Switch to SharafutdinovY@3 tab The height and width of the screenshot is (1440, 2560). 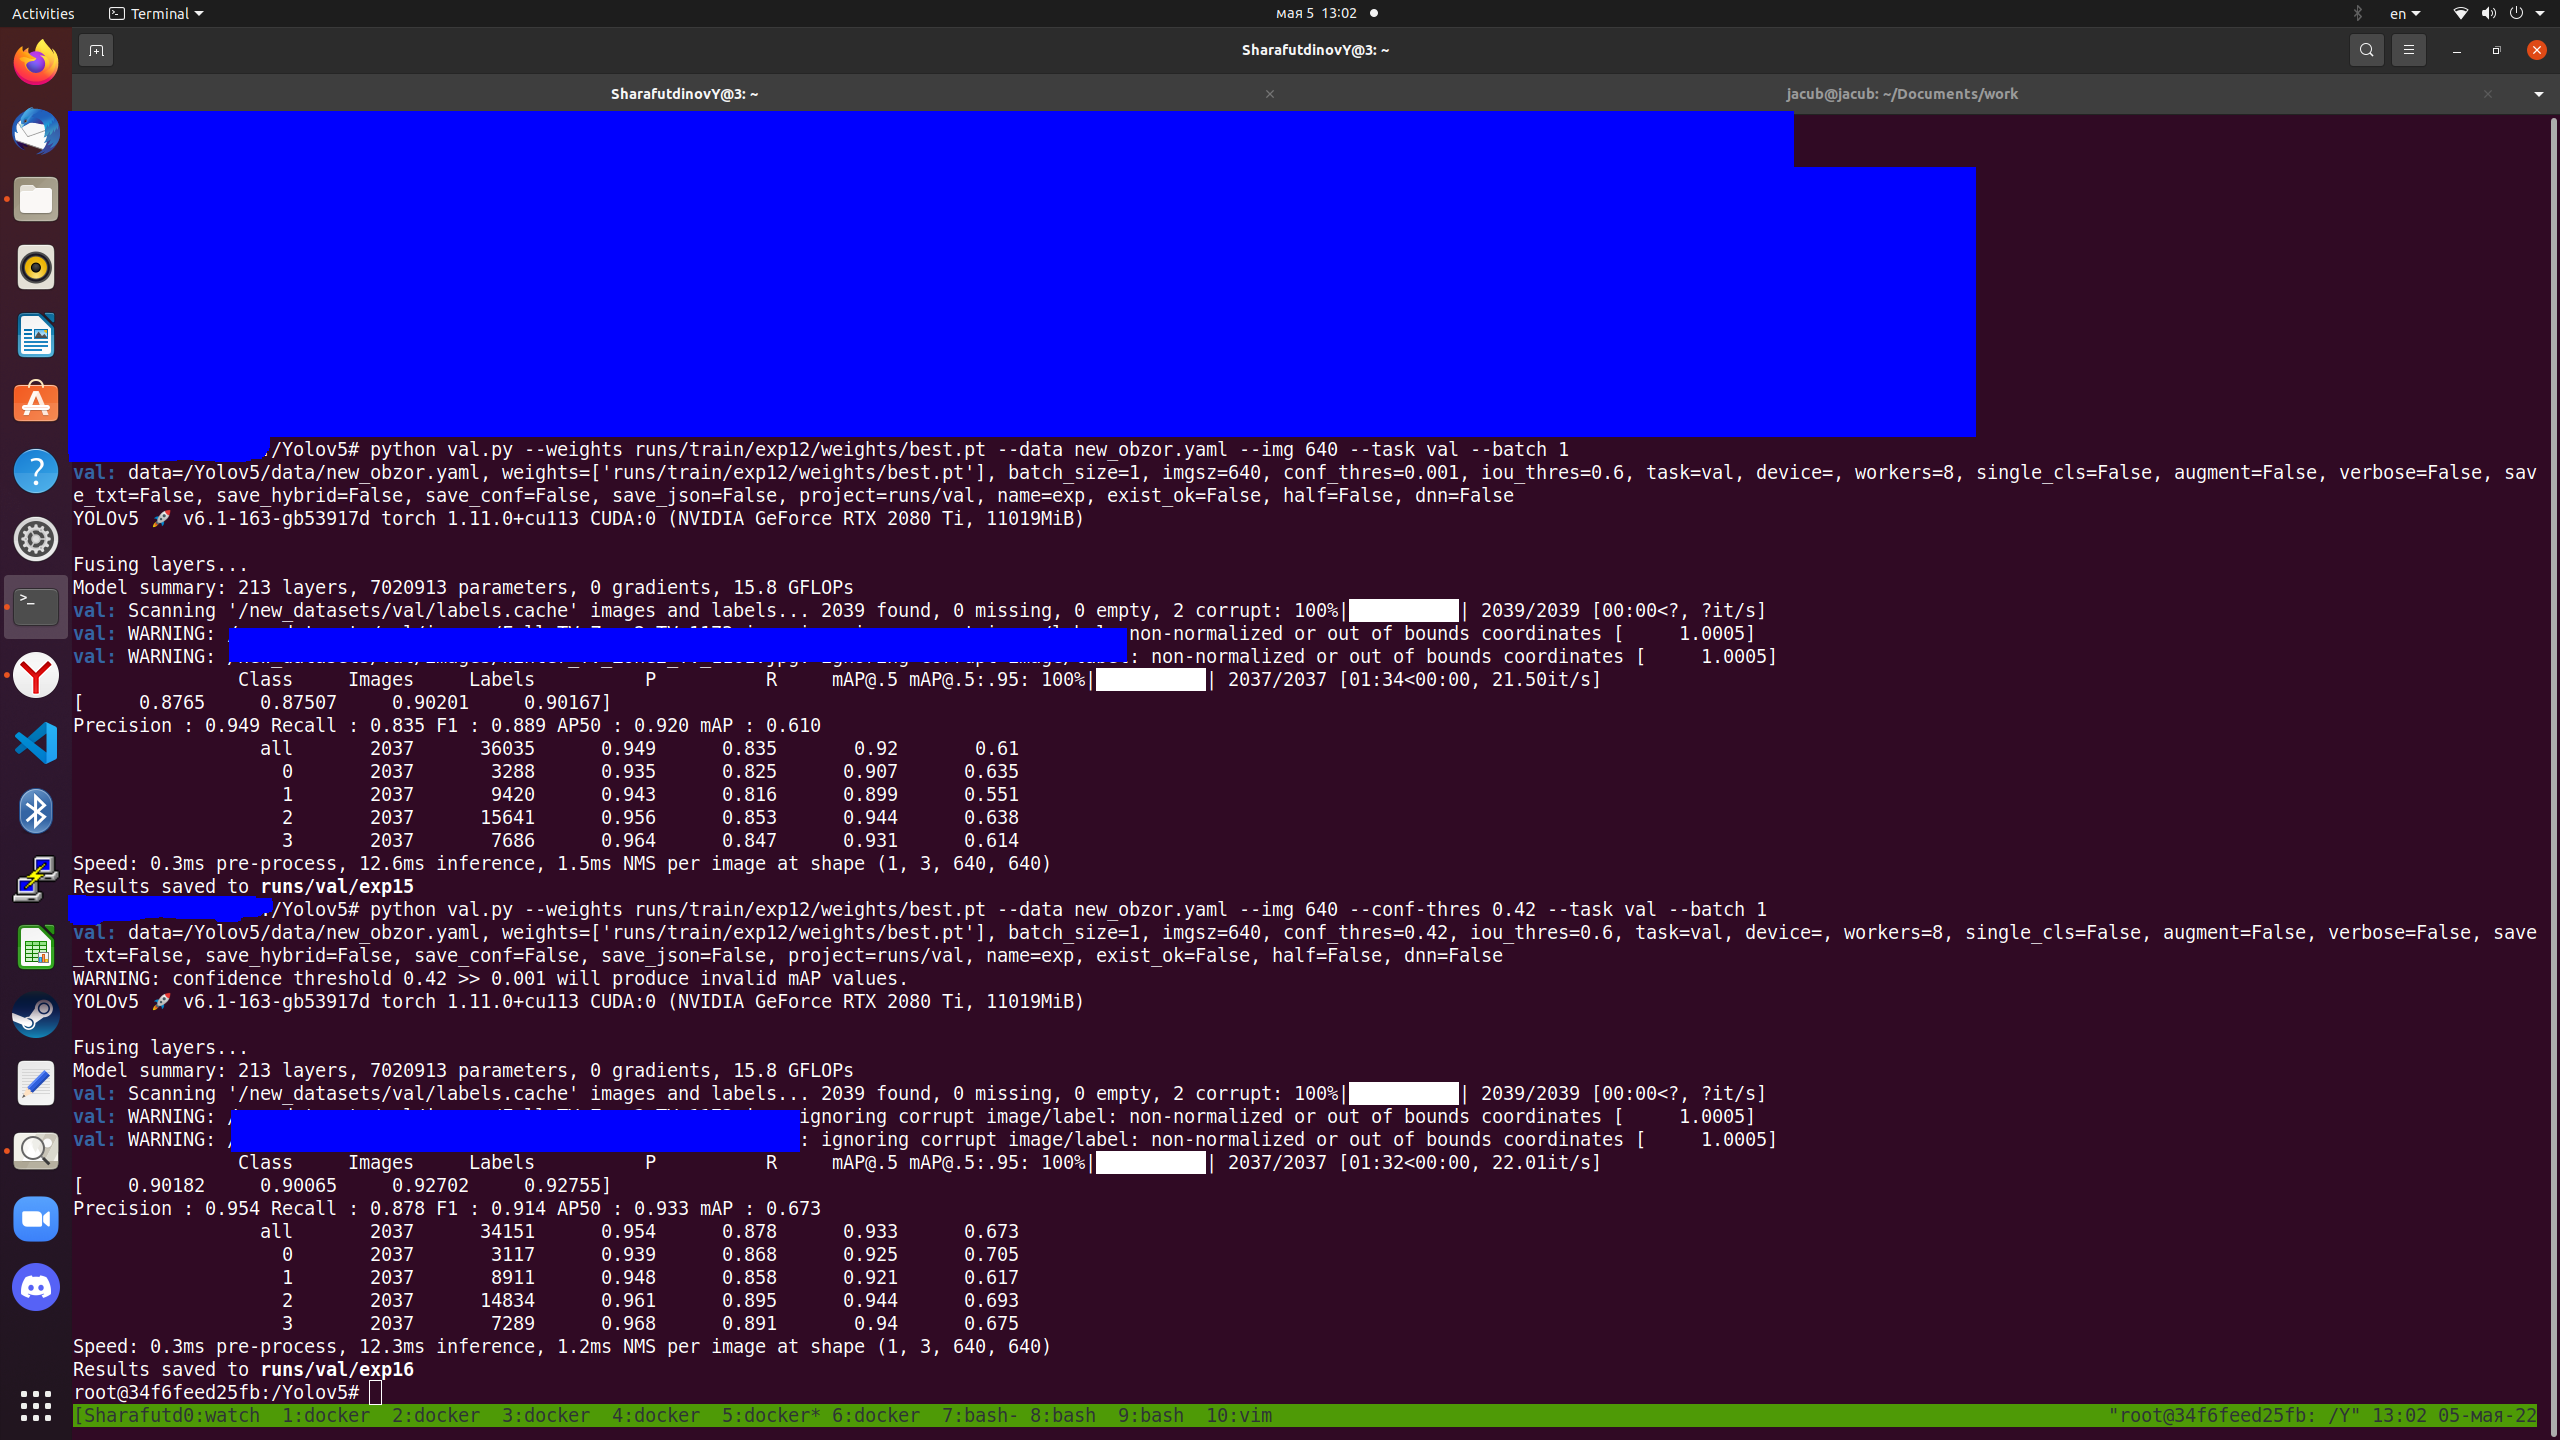(684, 94)
